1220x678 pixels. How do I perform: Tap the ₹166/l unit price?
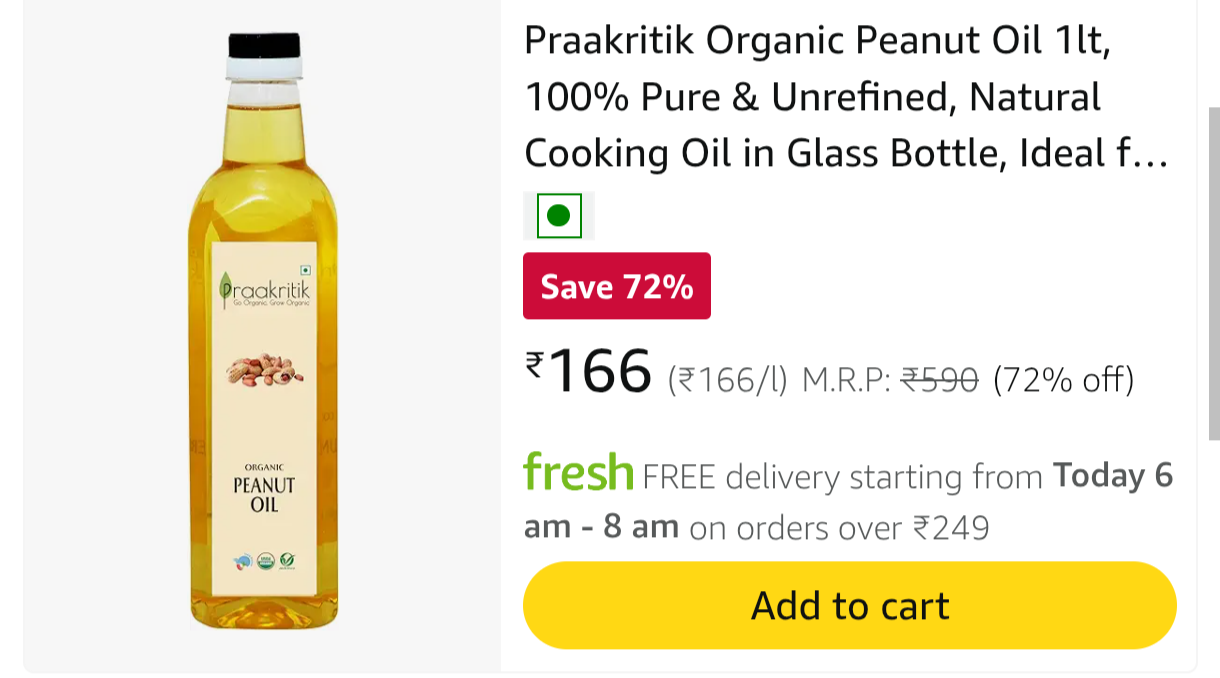click(x=728, y=381)
